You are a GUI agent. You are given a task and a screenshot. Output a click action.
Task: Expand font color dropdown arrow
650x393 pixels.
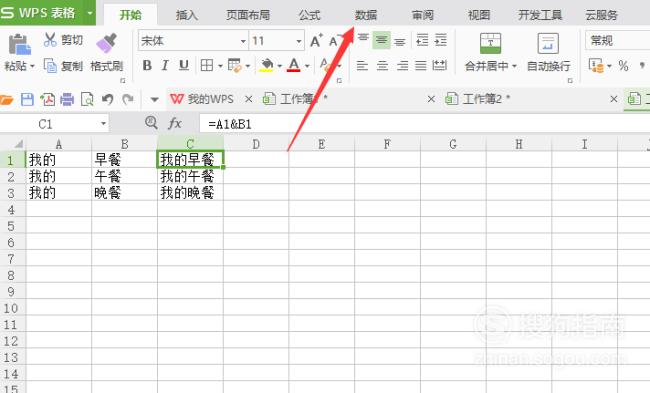[x=307, y=66]
